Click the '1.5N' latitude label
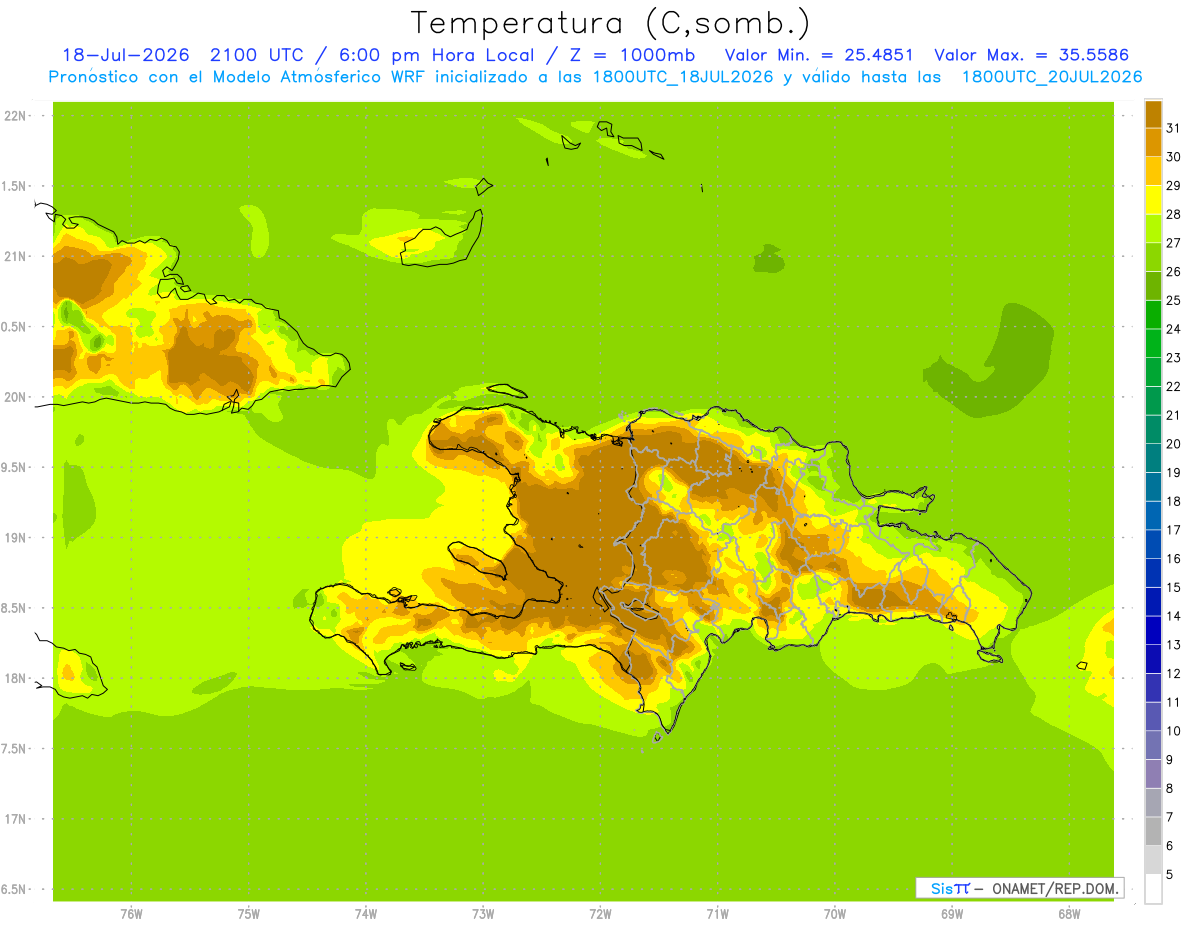This screenshot has width=1200, height=927. tap(15, 186)
